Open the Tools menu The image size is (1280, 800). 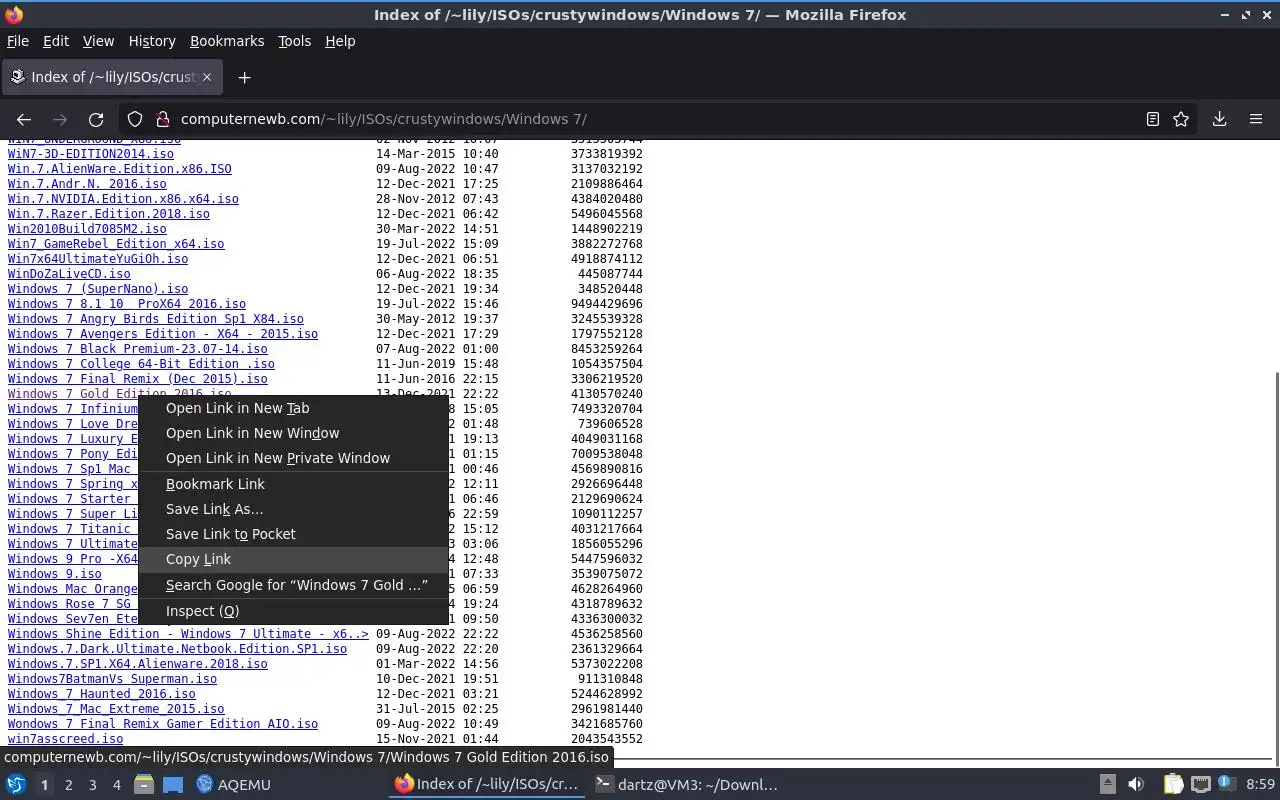pos(294,41)
